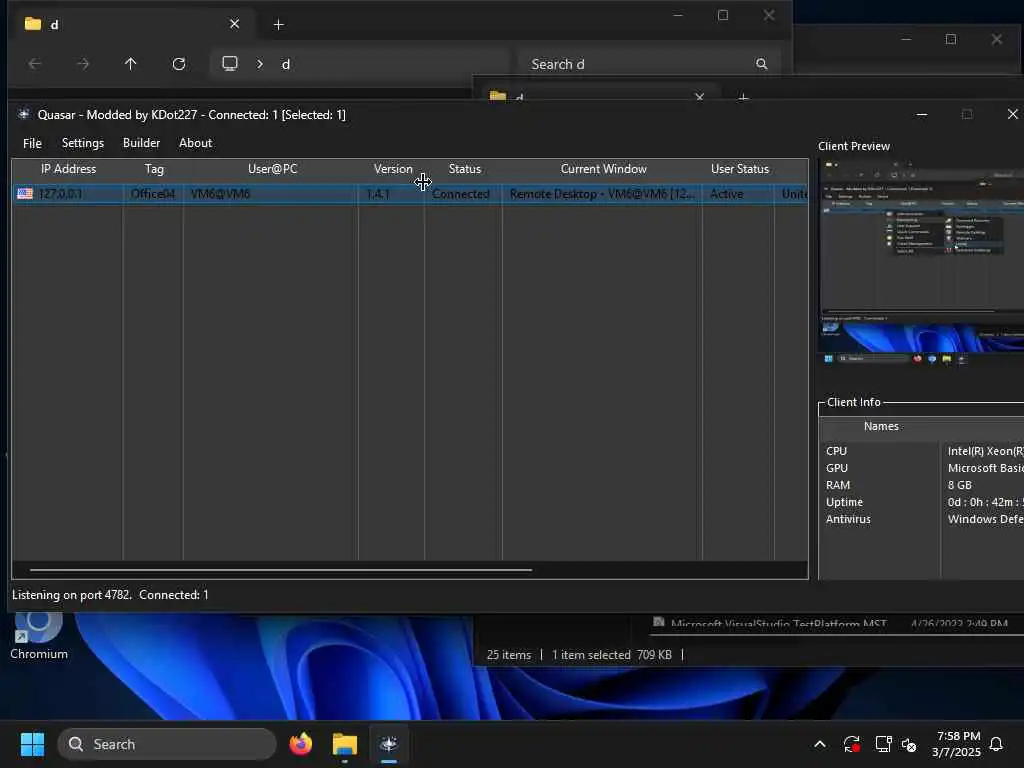The image size is (1024, 768).
Task: Open File Explorer from the taskbar
Action: (x=344, y=744)
